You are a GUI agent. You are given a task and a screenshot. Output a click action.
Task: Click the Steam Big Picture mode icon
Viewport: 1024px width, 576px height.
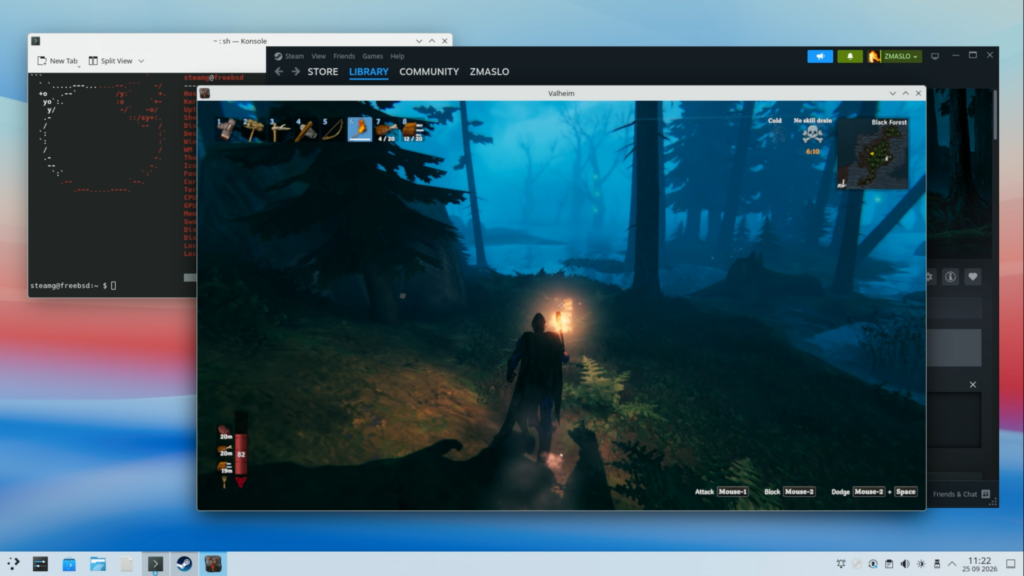935,56
